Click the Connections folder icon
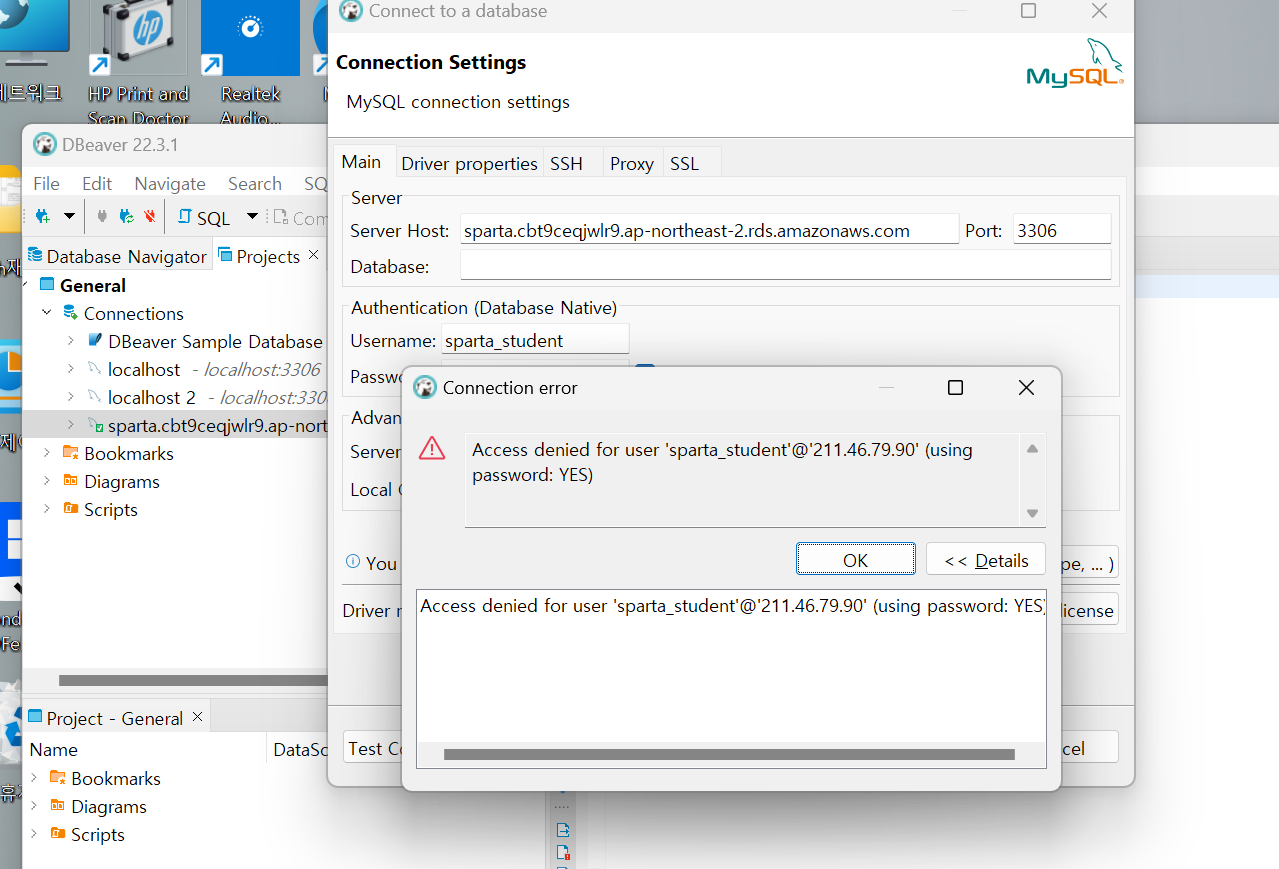Screen dimensions: 1279x869 tap(70, 313)
